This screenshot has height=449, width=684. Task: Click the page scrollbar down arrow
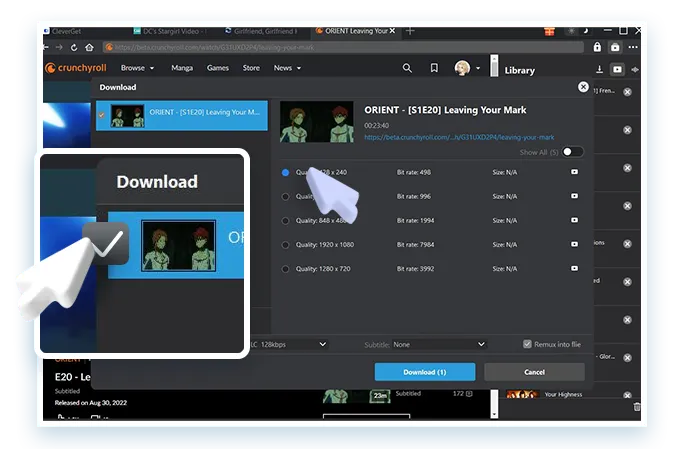coord(494,414)
